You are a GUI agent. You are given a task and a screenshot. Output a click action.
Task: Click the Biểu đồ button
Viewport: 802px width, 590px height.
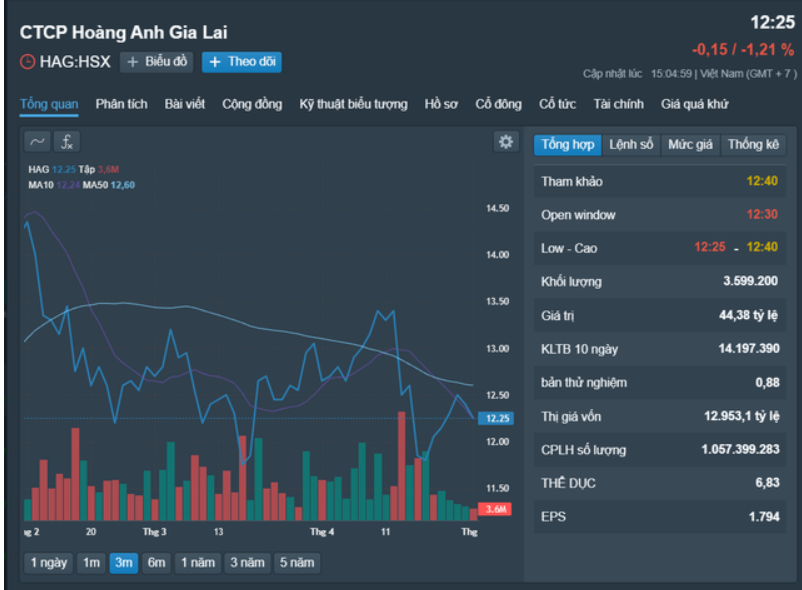click(x=157, y=62)
